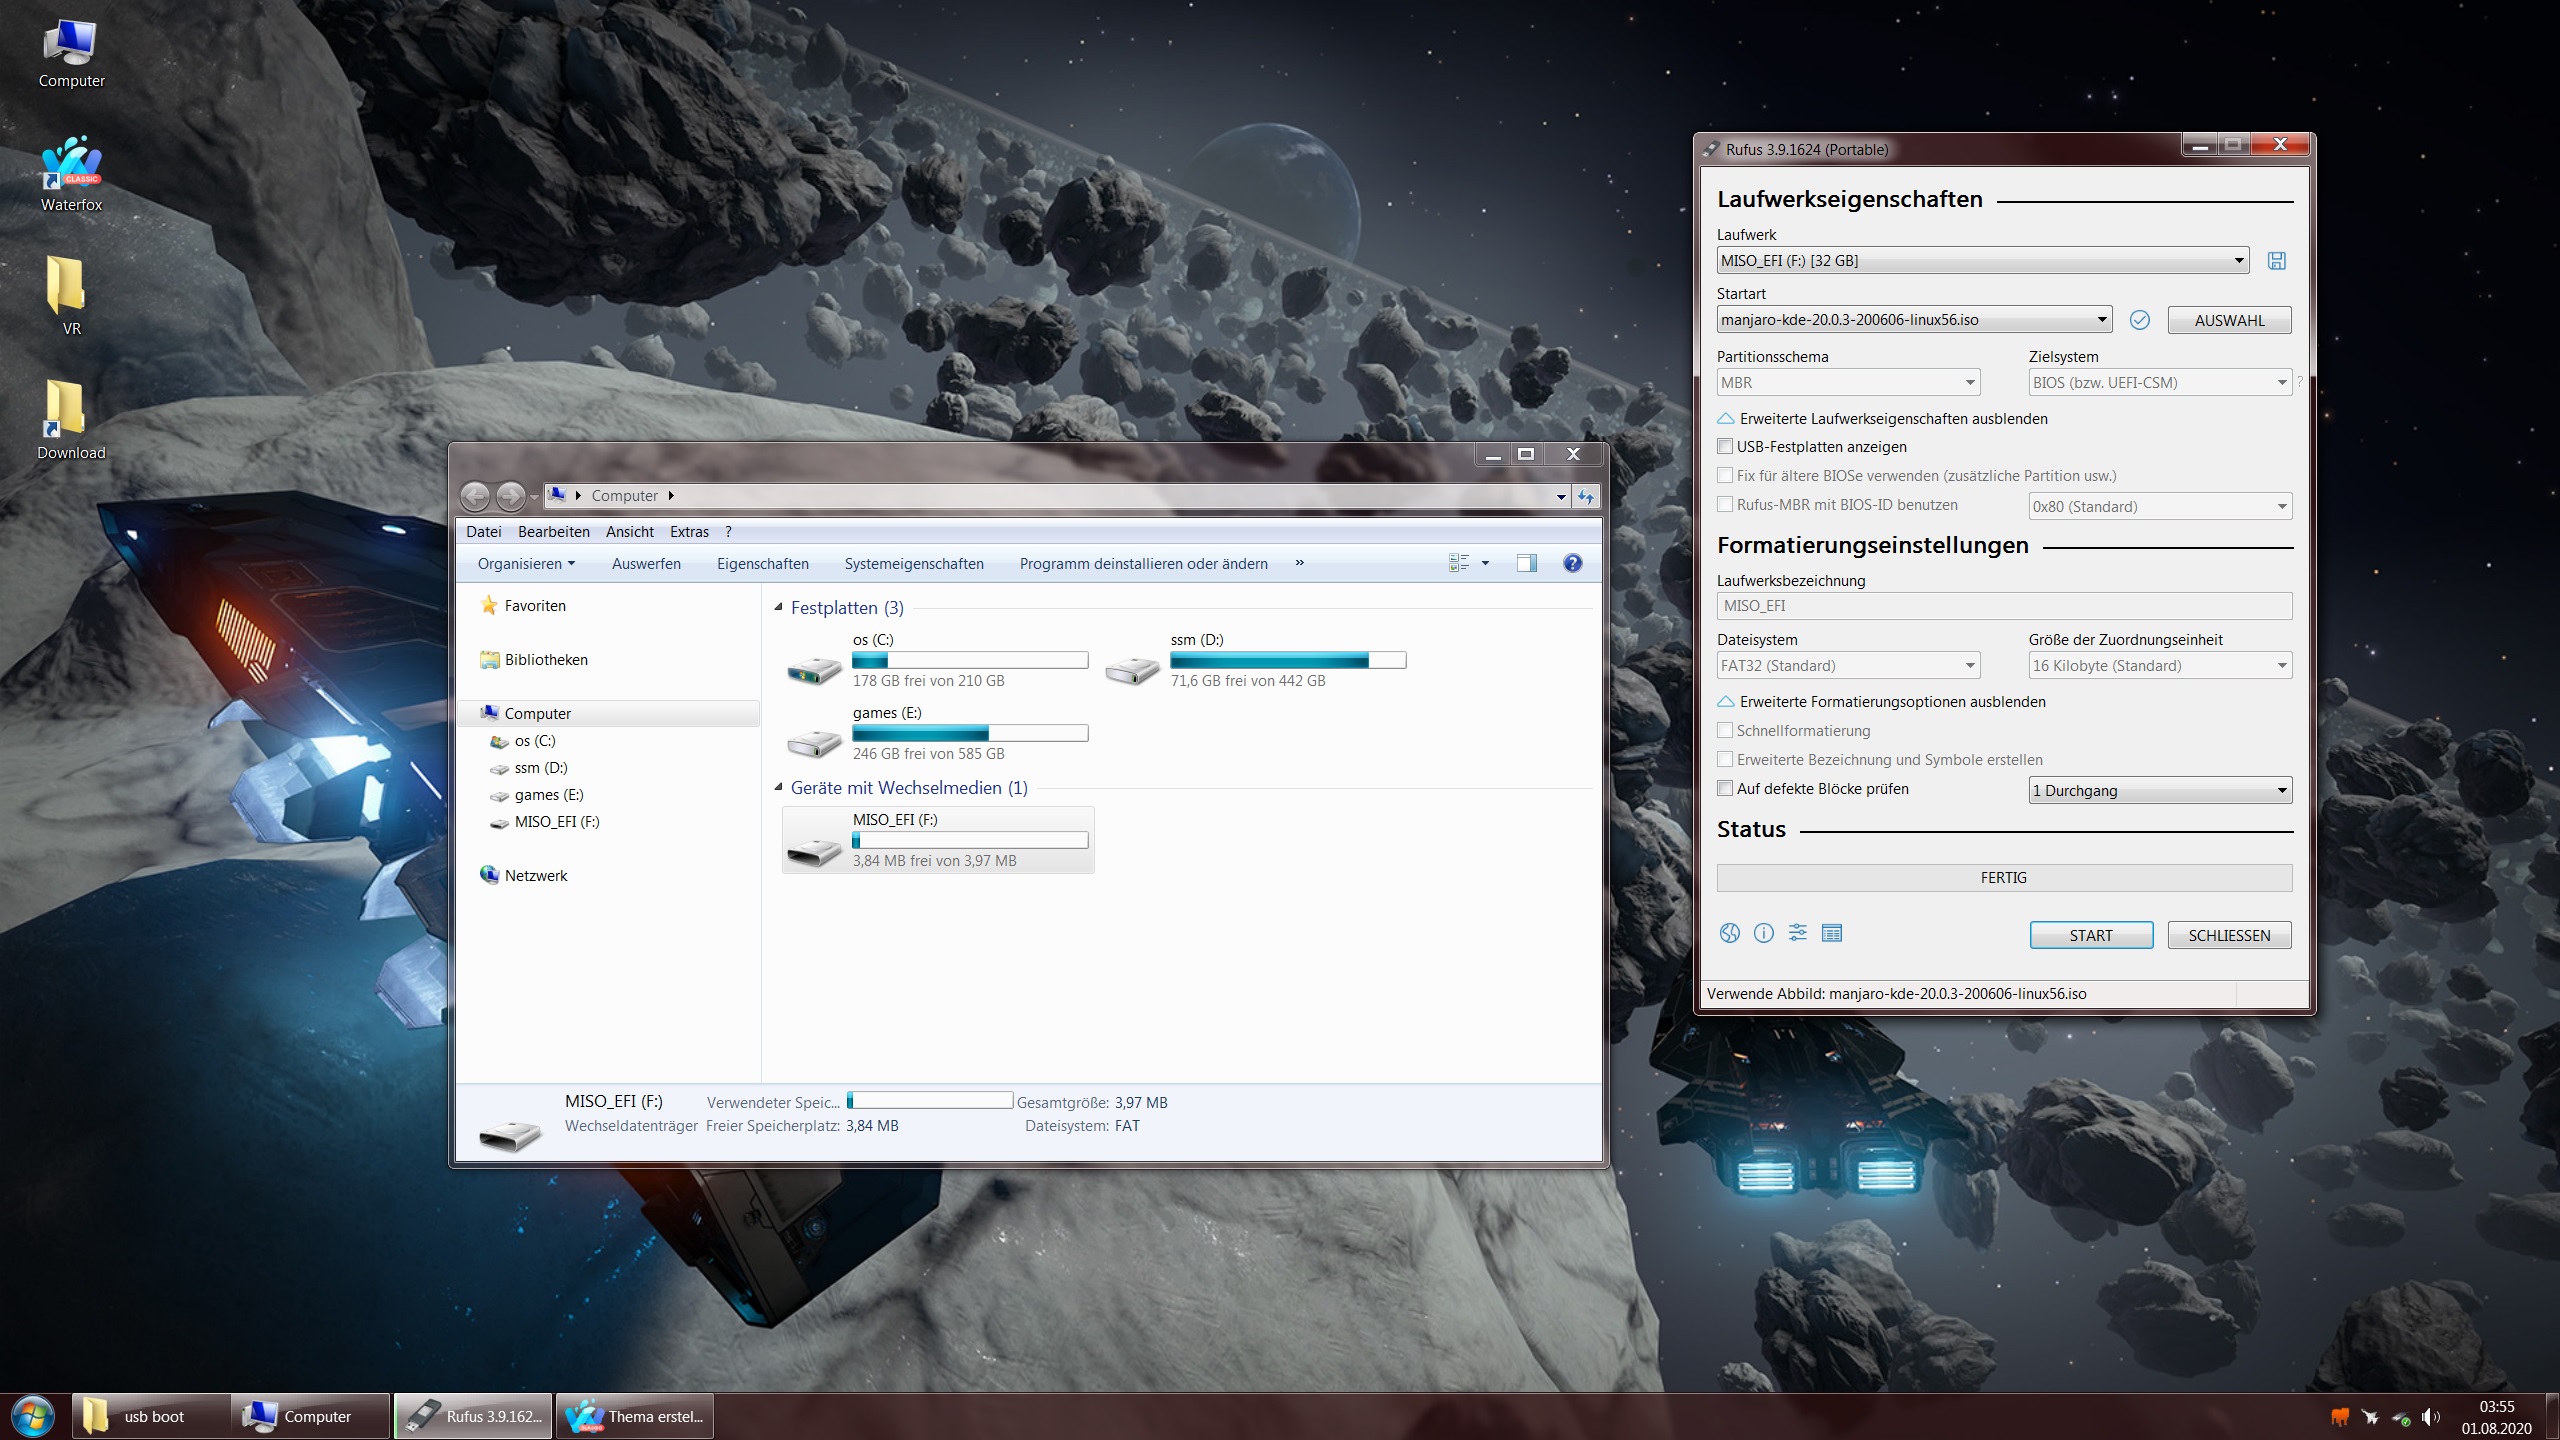
Task: Open Rufus settings sliders icon
Action: tap(1798, 933)
